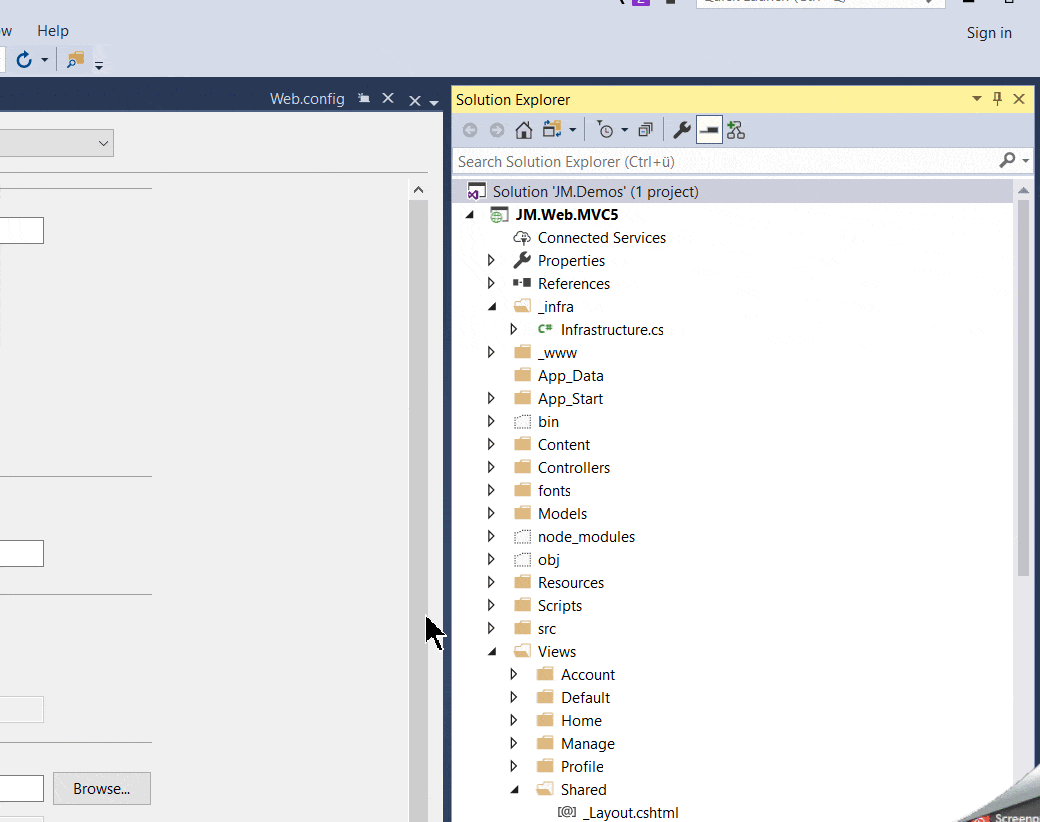
Task: Pin the Web.config tab
Action: coord(363,98)
